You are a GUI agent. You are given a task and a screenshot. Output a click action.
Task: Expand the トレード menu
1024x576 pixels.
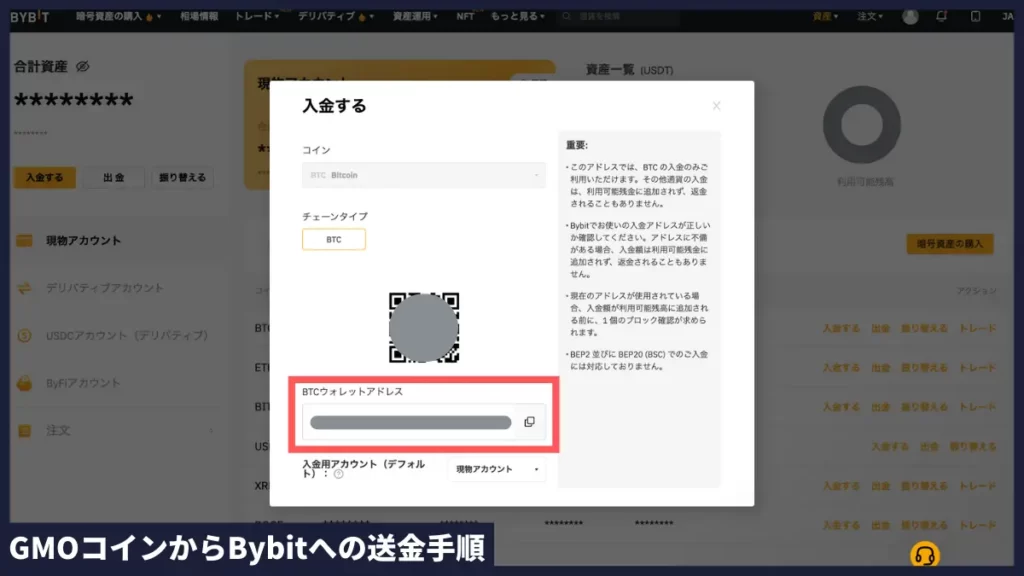(257, 16)
